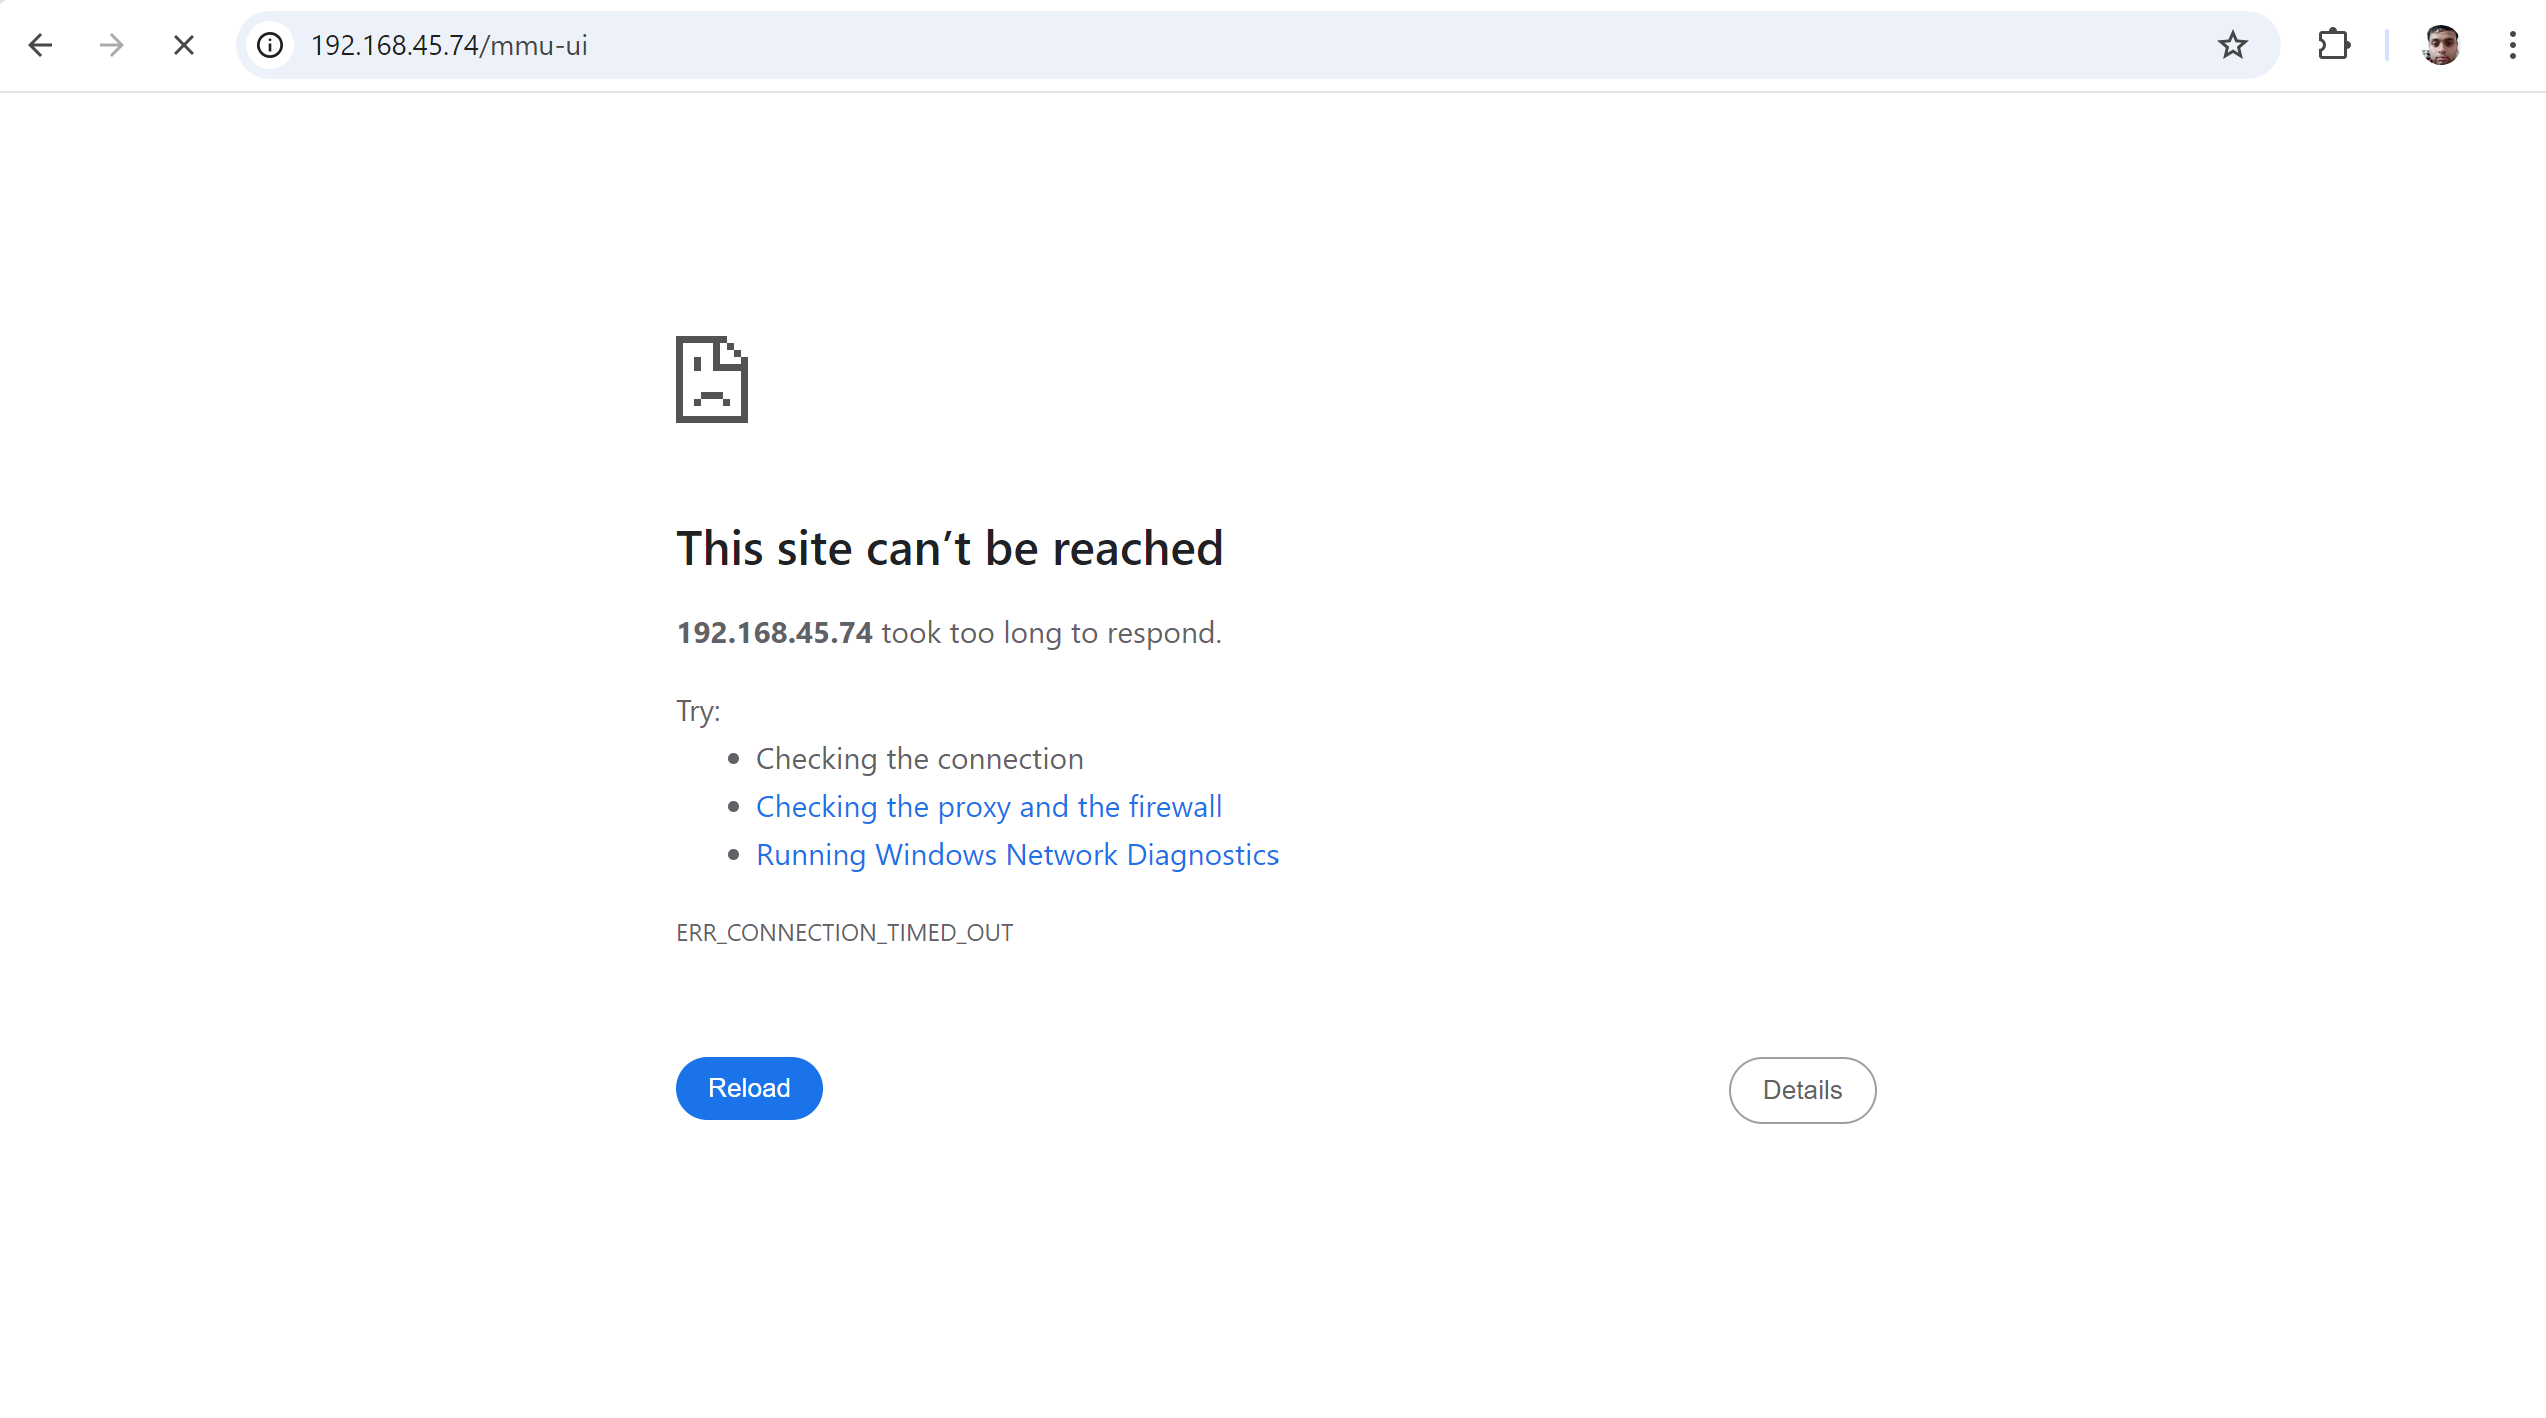The height and width of the screenshot is (1418, 2546).
Task: Click the bold 192.168.45.74 address text
Action: click(775, 632)
